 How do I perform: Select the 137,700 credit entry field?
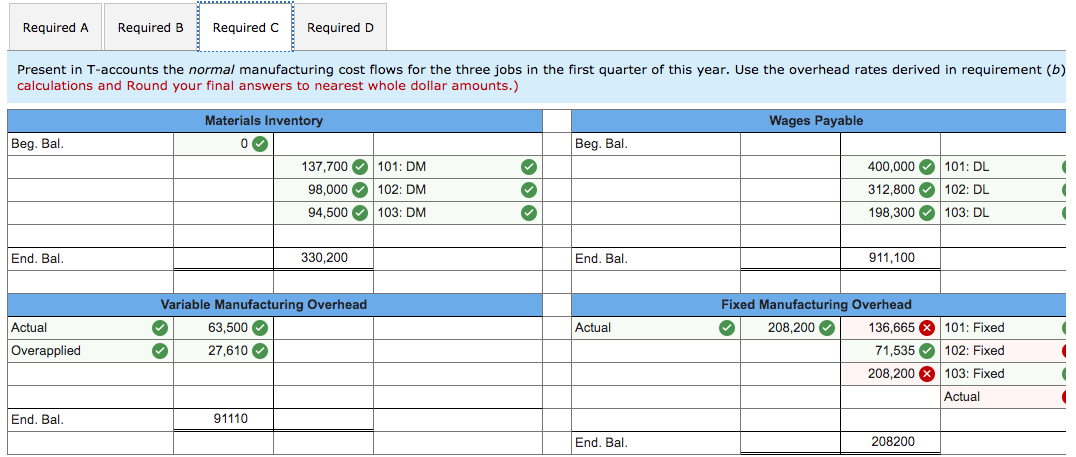[x=323, y=167]
